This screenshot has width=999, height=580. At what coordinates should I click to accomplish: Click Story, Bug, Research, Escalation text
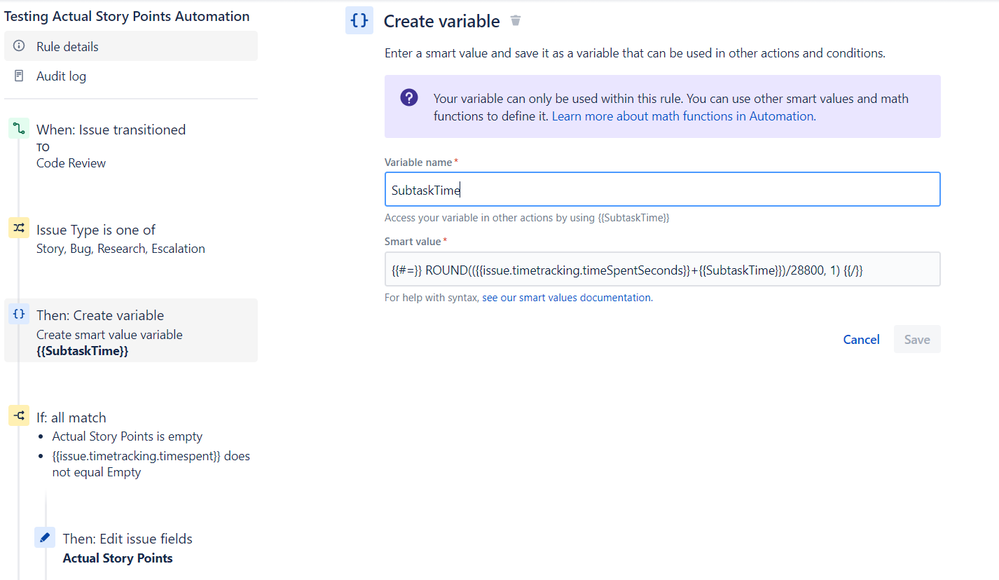point(120,249)
